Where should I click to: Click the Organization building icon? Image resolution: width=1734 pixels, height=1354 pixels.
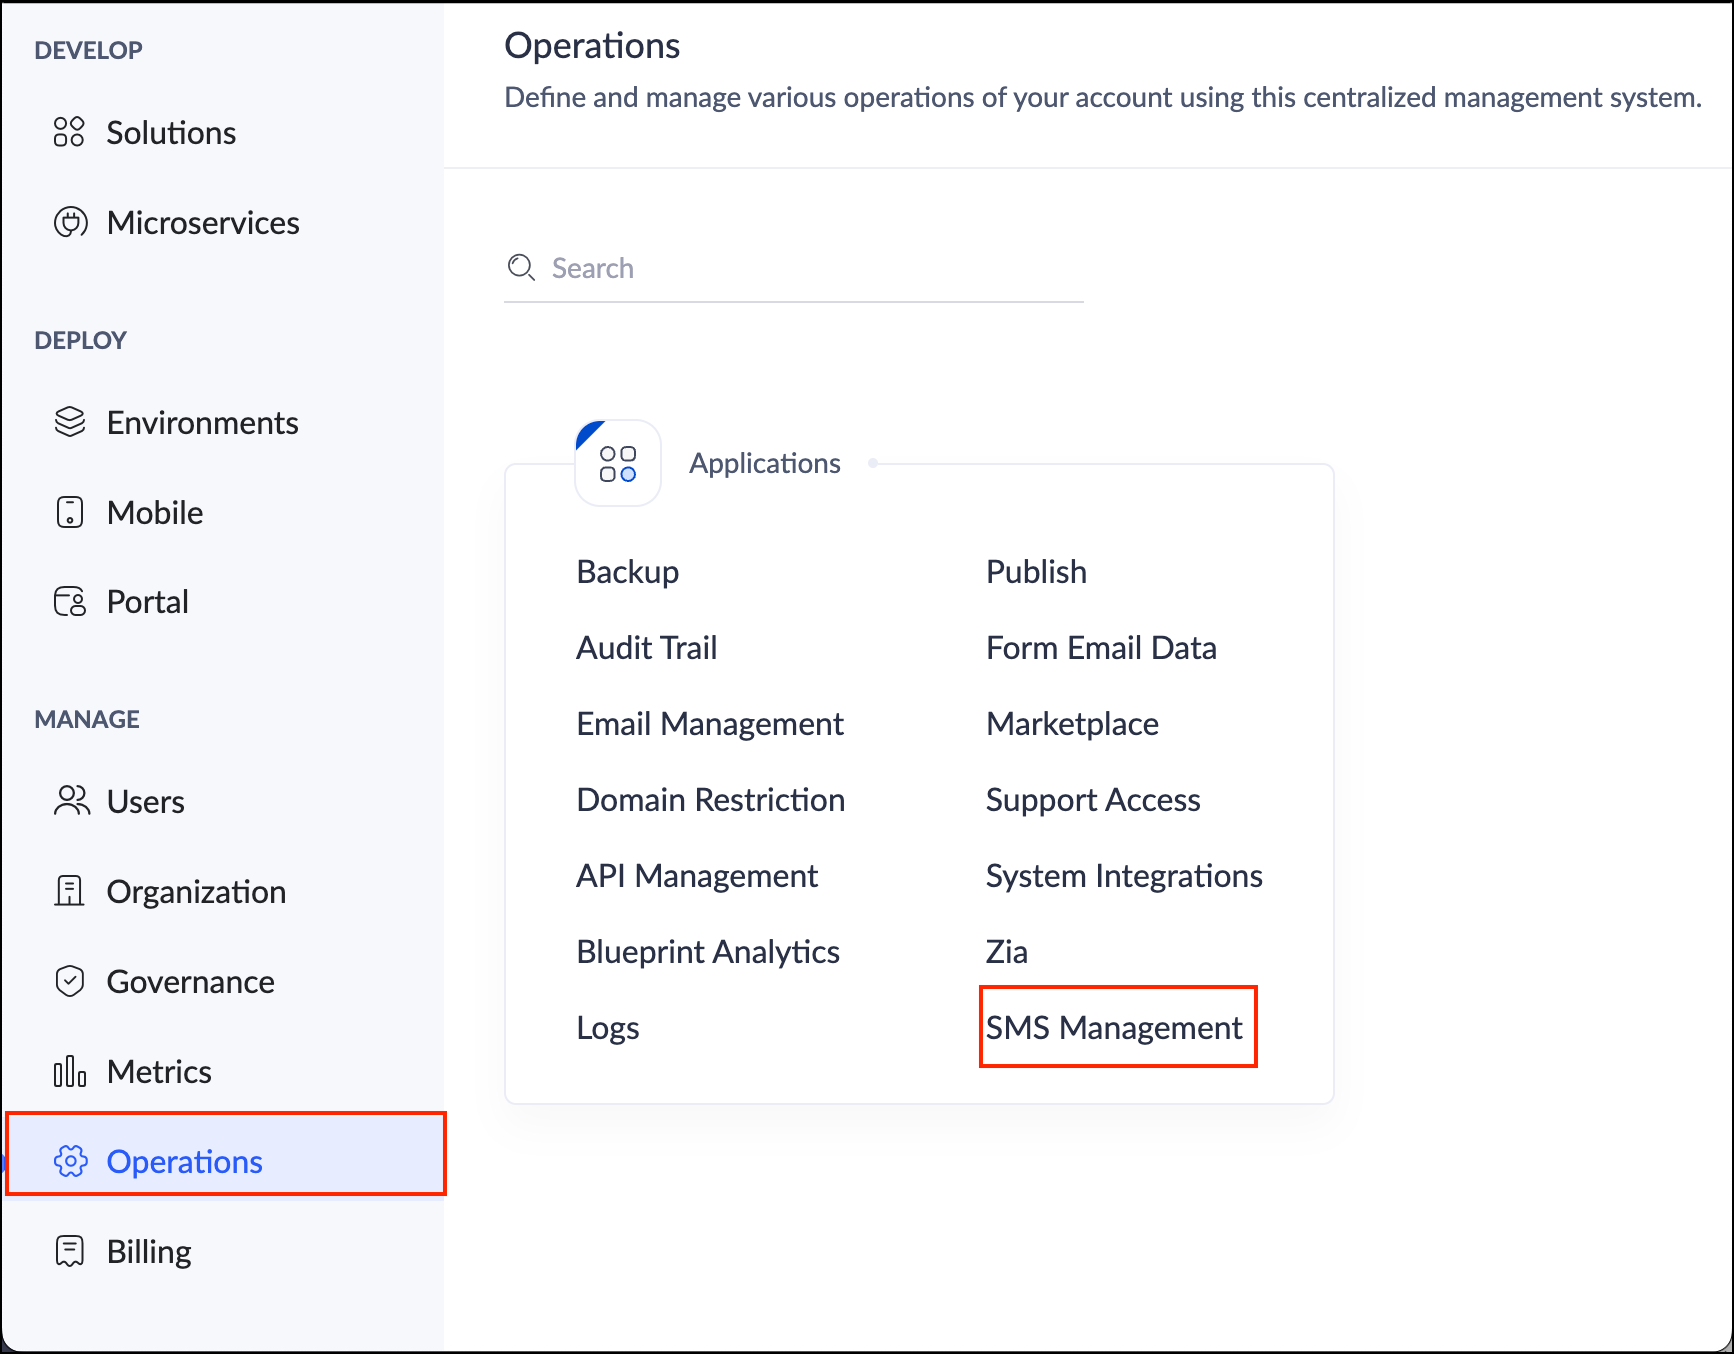[x=70, y=891]
